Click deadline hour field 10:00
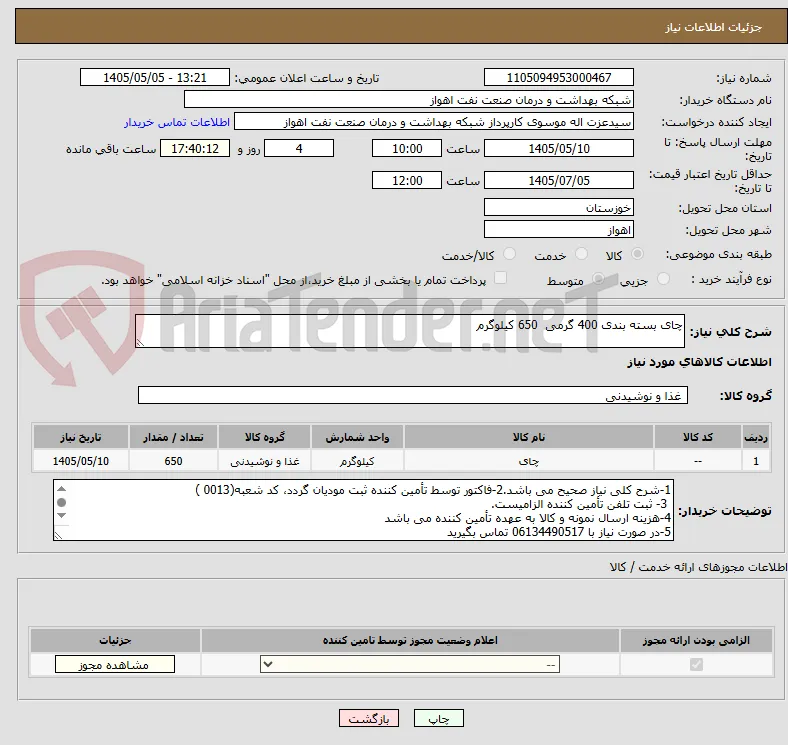The image size is (788, 745). coord(407,148)
